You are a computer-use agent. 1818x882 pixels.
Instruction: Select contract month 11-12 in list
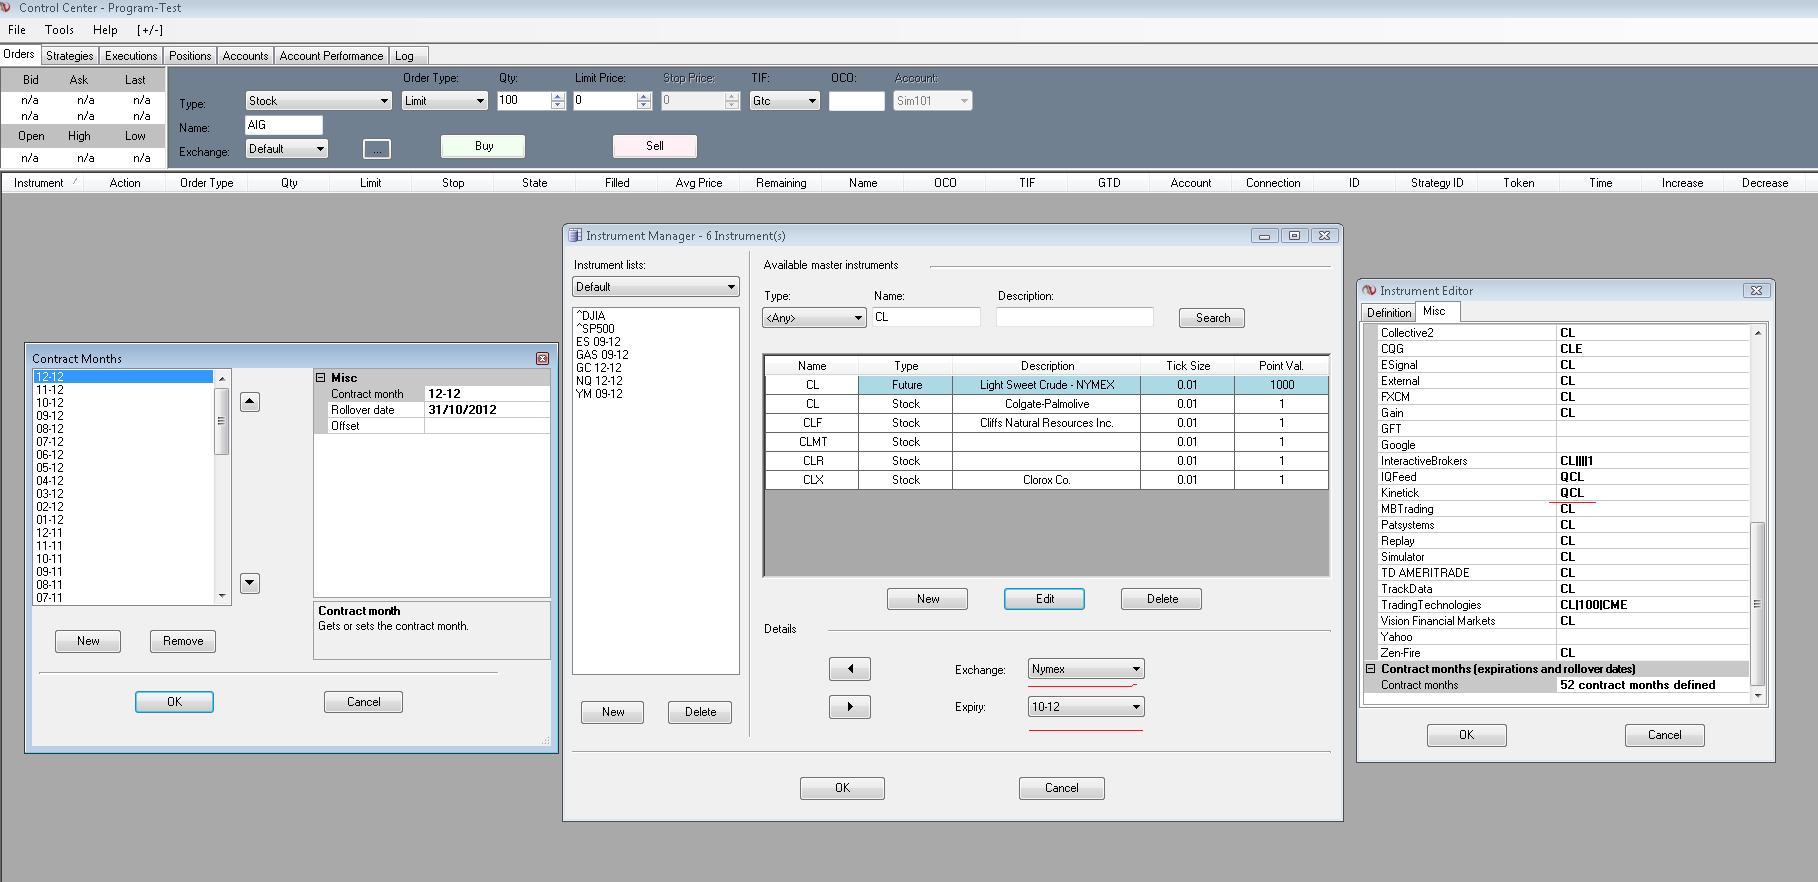click(x=50, y=390)
